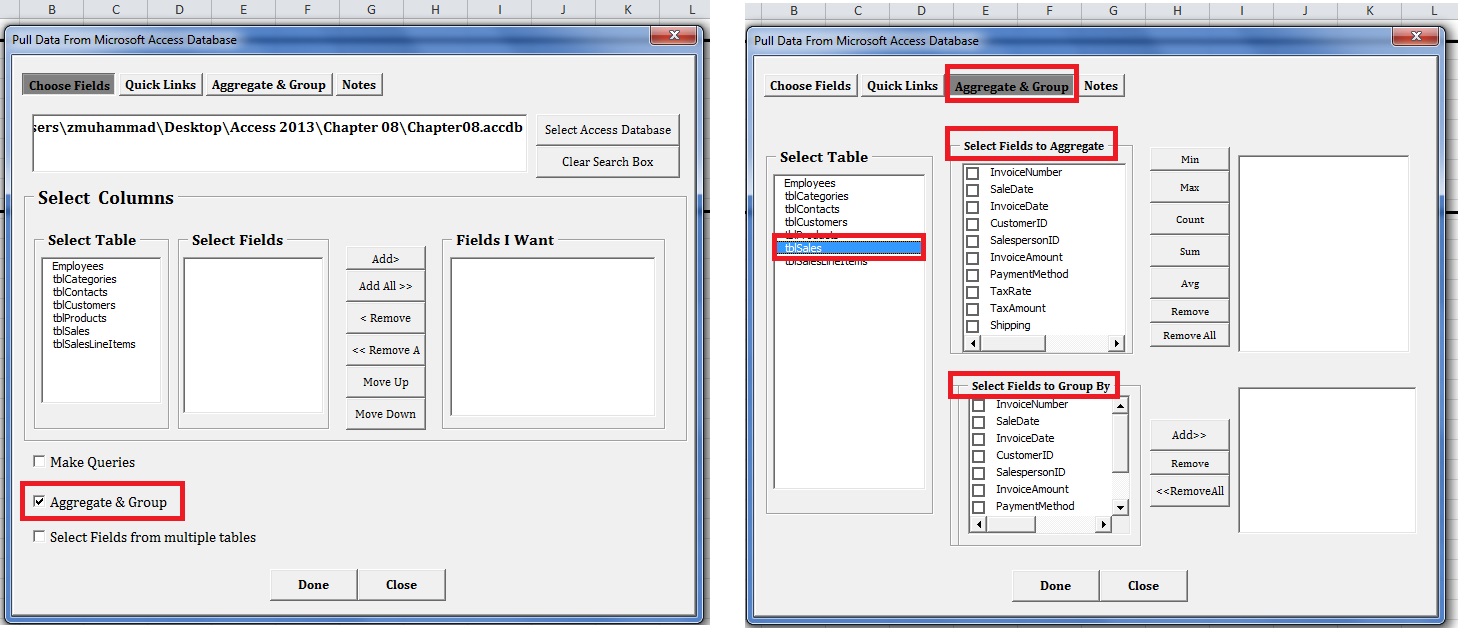Click the < Remove button
This screenshot has height=633, width=1464.
[386, 318]
